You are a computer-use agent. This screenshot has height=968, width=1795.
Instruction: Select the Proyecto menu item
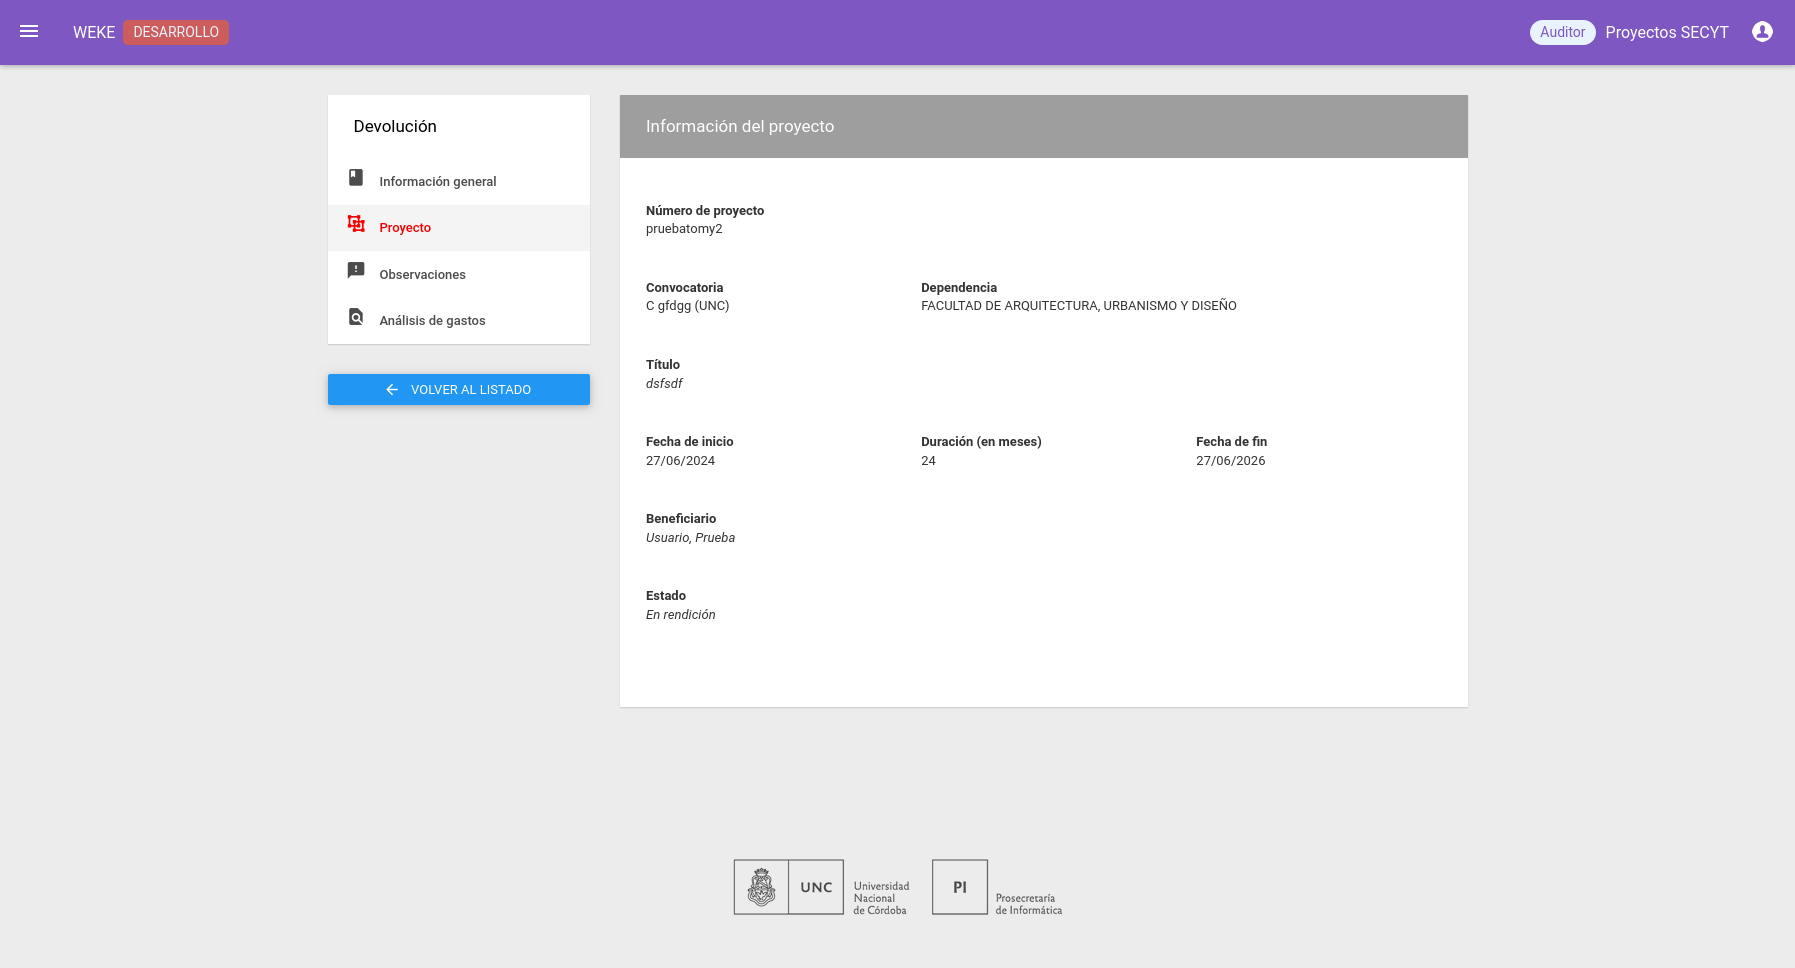[405, 228]
